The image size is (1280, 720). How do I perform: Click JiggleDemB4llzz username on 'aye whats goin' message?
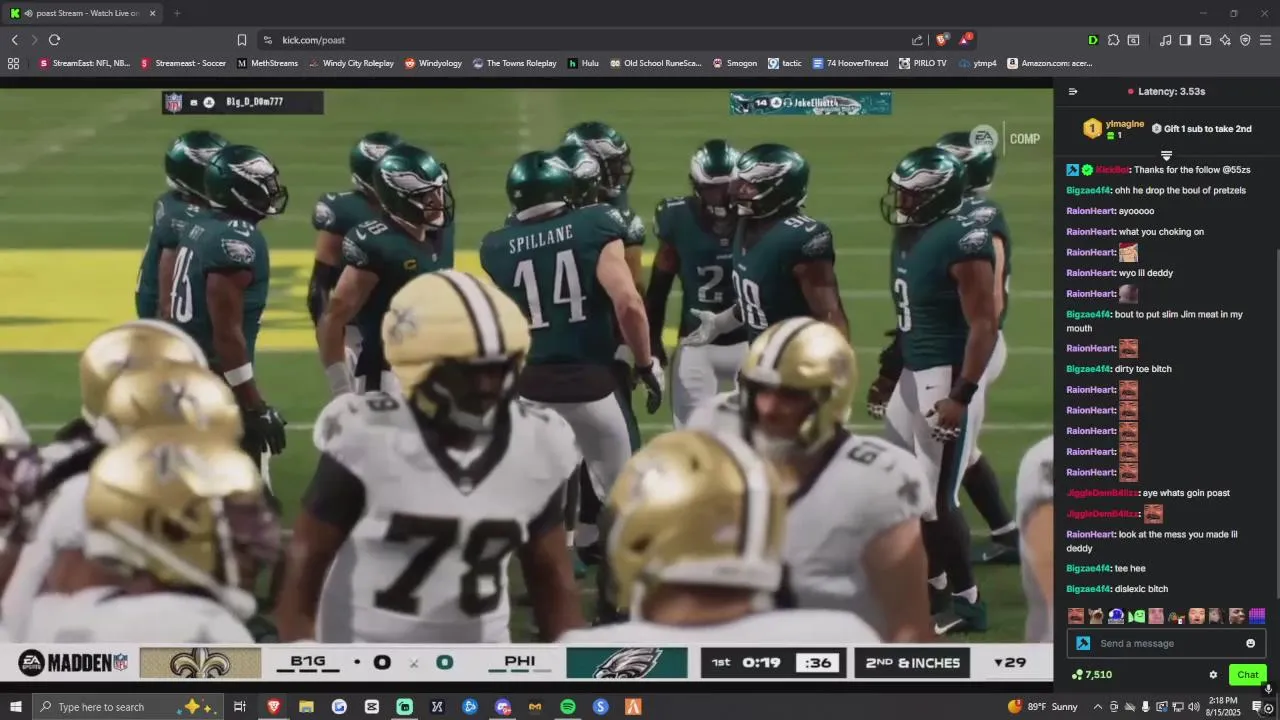1102,493
